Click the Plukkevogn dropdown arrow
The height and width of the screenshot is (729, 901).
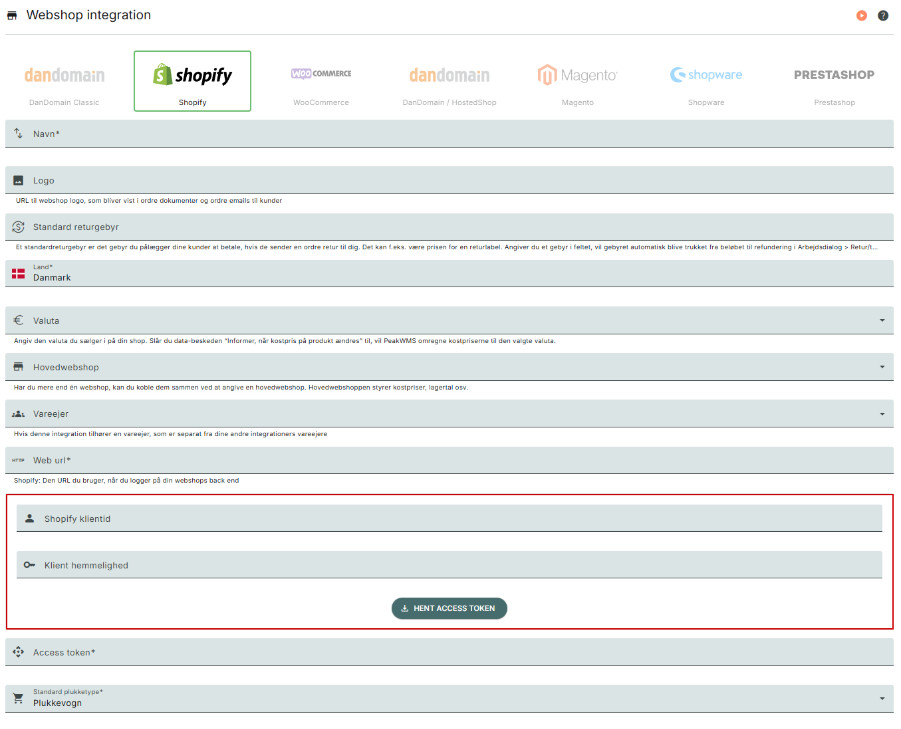[x=882, y=699]
